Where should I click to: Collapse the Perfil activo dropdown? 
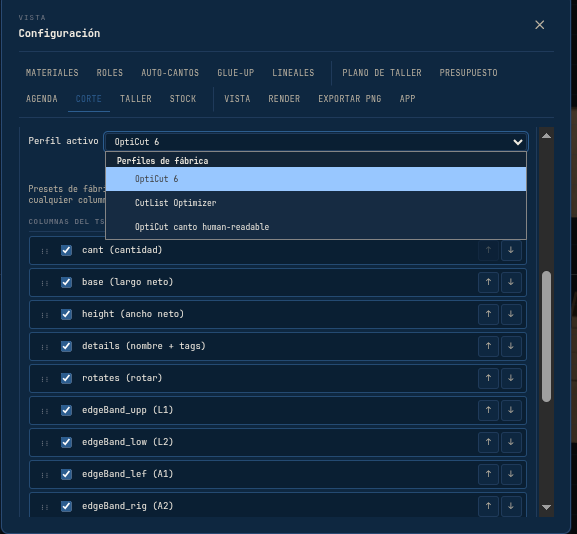coord(316,142)
